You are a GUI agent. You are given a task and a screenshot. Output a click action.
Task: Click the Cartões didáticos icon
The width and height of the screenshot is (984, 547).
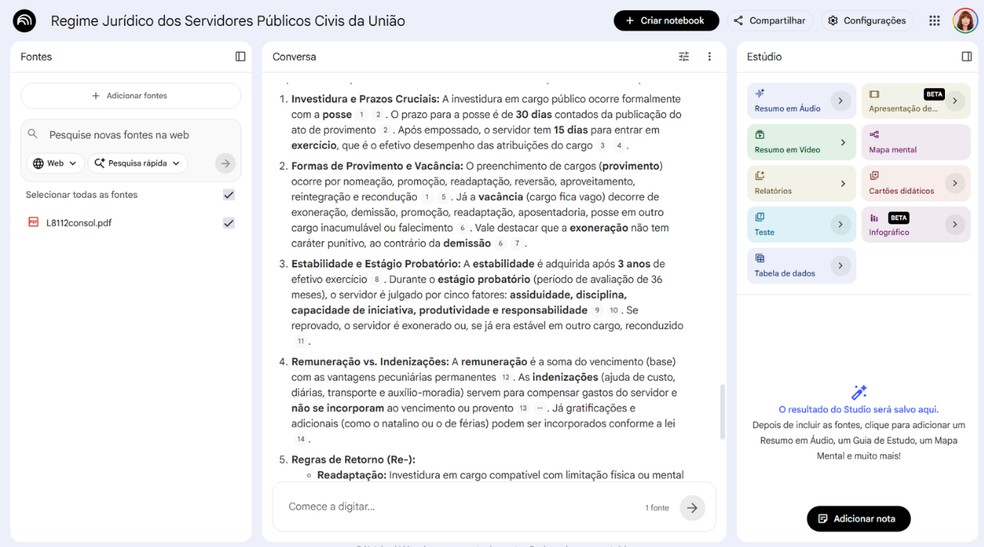pyautogui.click(x=874, y=176)
